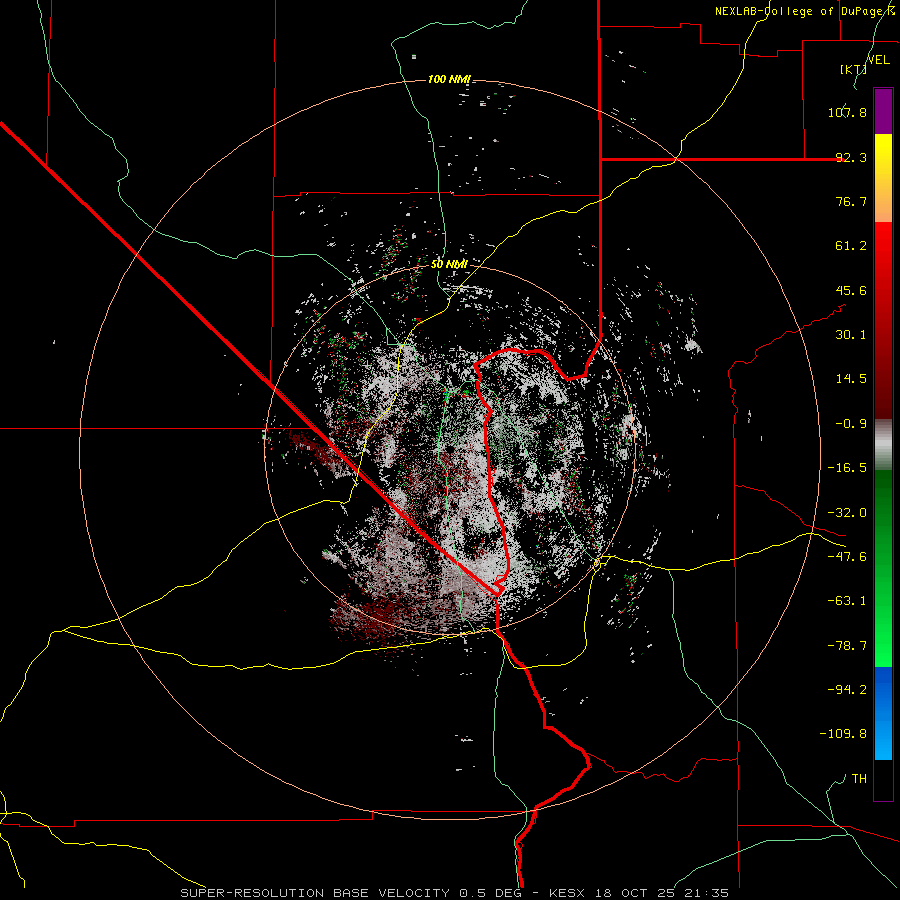The image size is (900, 900).
Task: Click the purple segment of the color bar
Action: coord(883,112)
